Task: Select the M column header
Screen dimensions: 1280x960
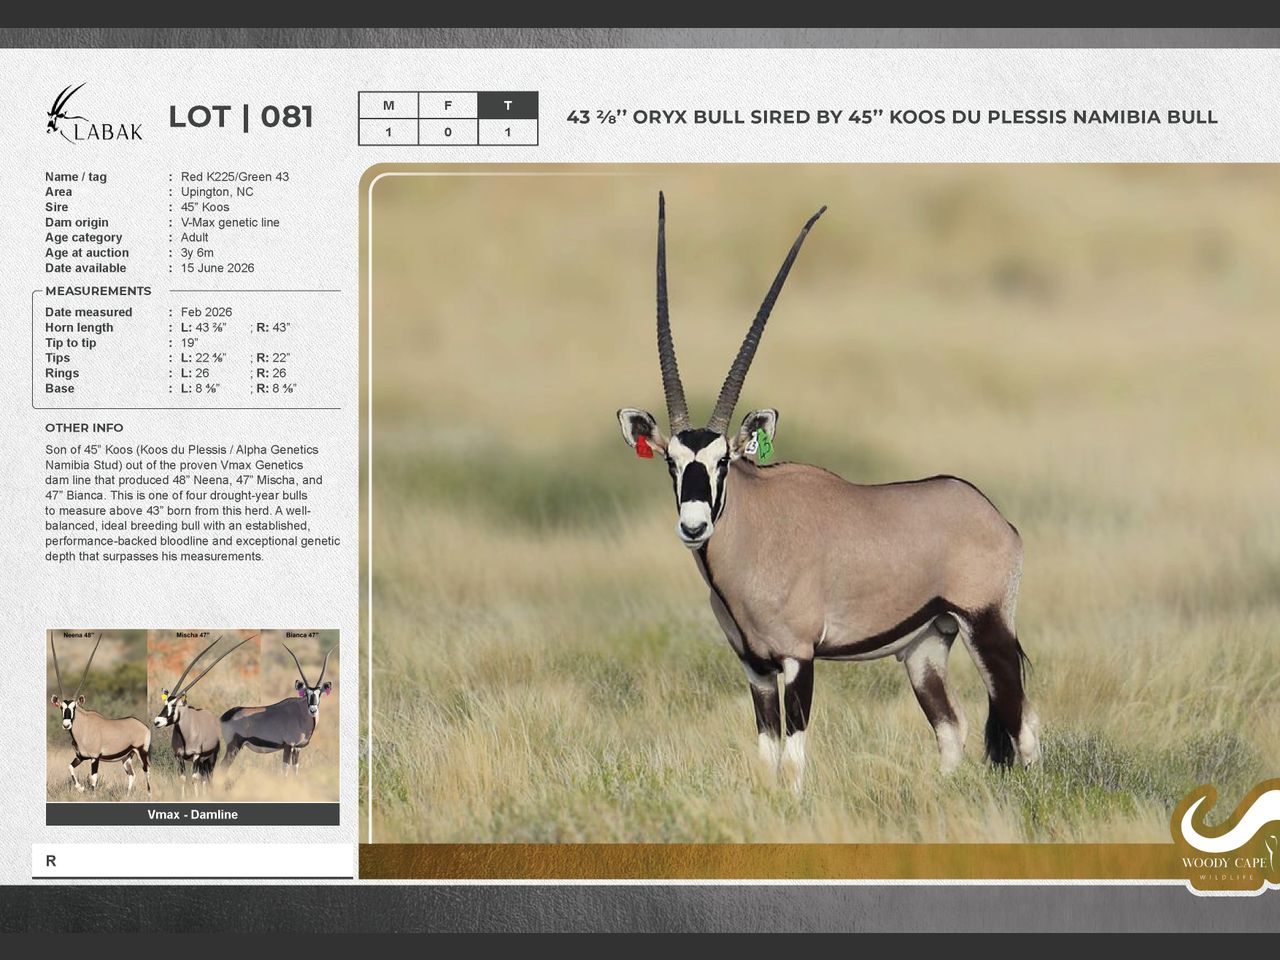Action: tap(388, 105)
